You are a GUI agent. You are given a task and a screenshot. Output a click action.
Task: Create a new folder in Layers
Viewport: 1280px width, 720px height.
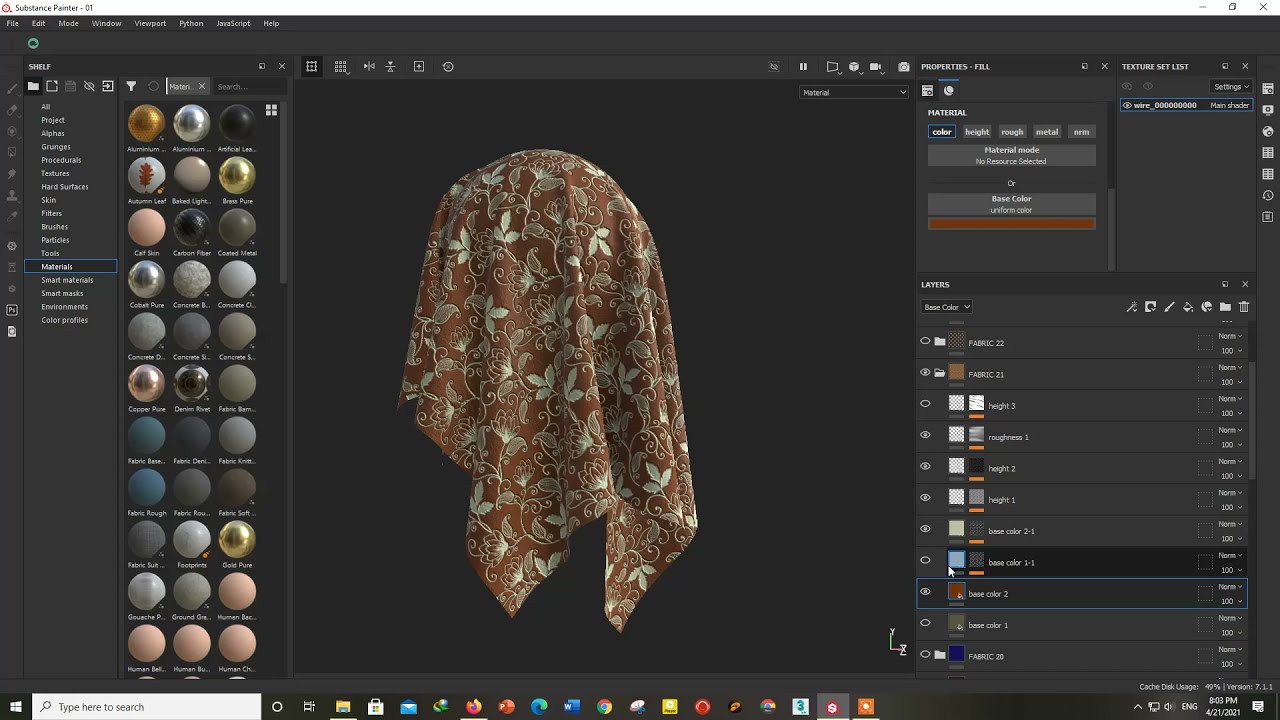pyautogui.click(x=1225, y=307)
